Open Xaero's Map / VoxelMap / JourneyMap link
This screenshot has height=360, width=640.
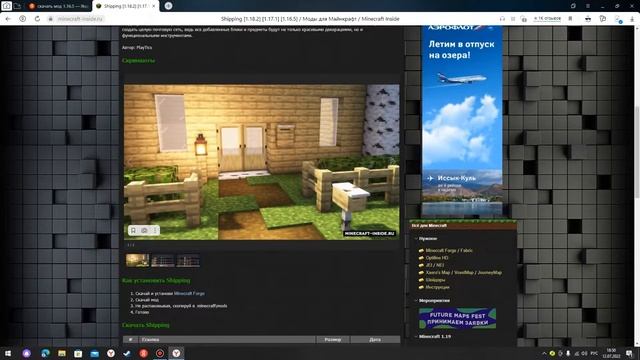(x=464, y=273)
